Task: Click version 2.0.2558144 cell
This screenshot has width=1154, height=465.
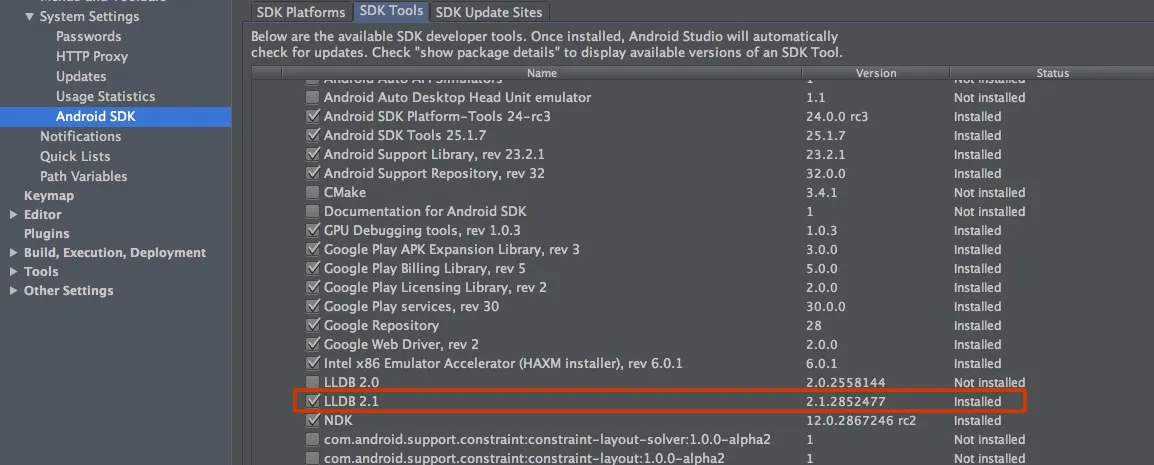Action: (846, 383)
